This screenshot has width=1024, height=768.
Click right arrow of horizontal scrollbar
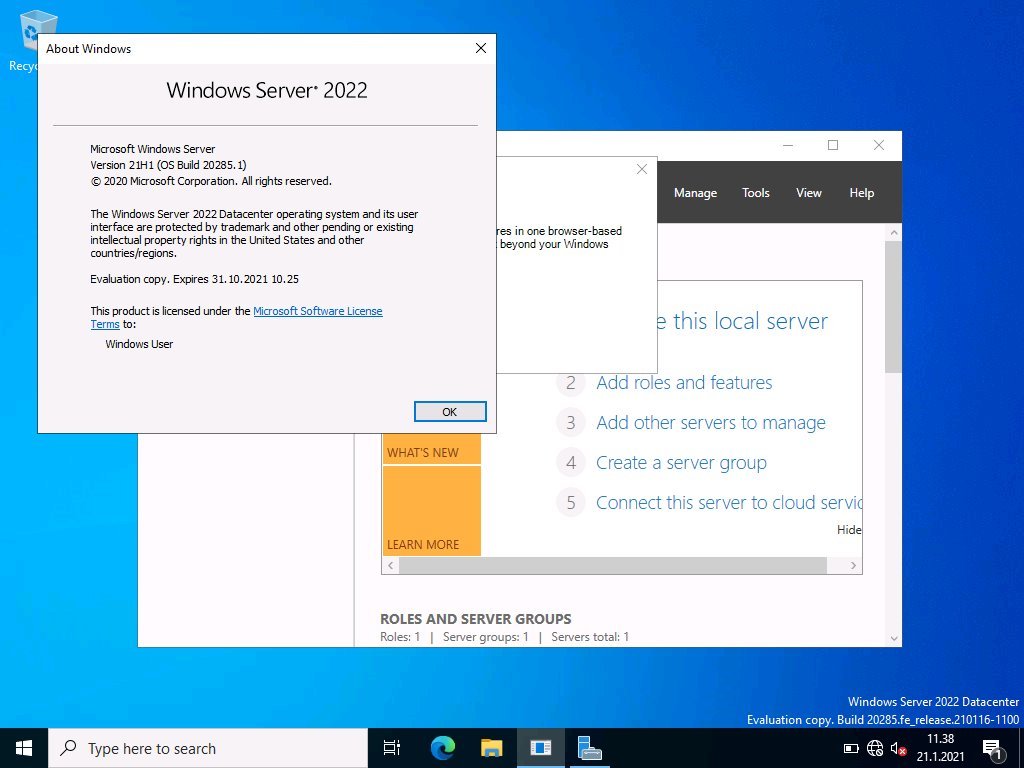tap(853, 566)
